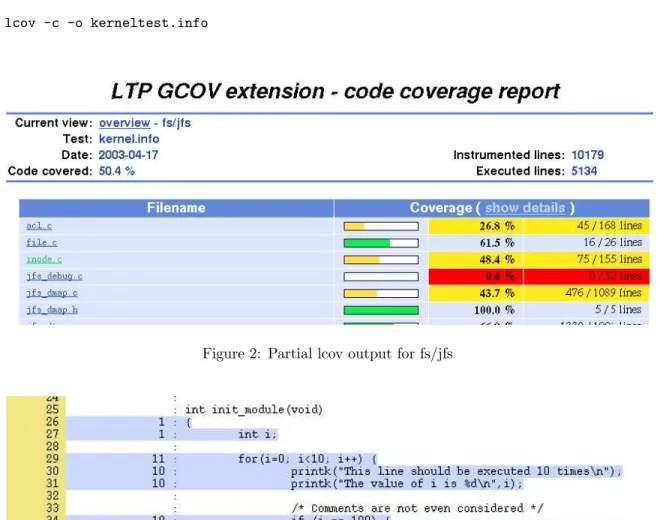Click the 476 / 1089 lines cell

(x=586, y=293)
